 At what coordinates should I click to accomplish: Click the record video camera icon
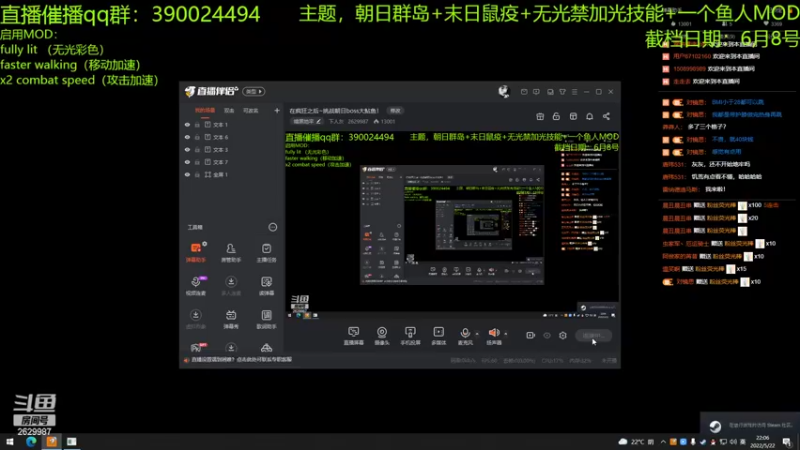click(531, 335)
